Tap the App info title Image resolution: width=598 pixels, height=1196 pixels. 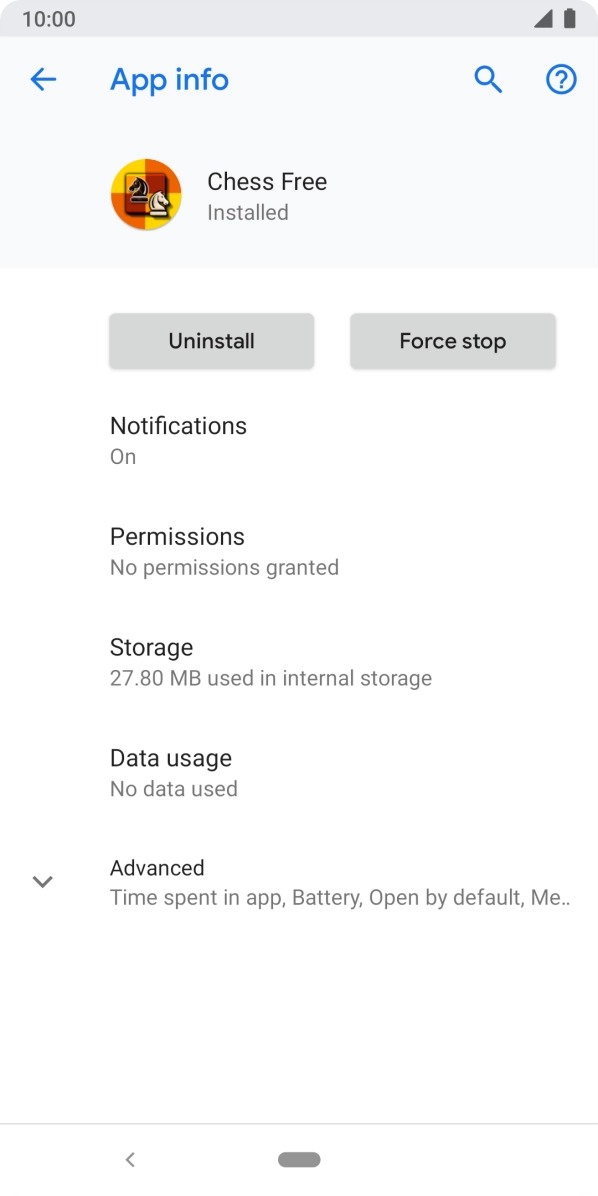click(169, 79)
